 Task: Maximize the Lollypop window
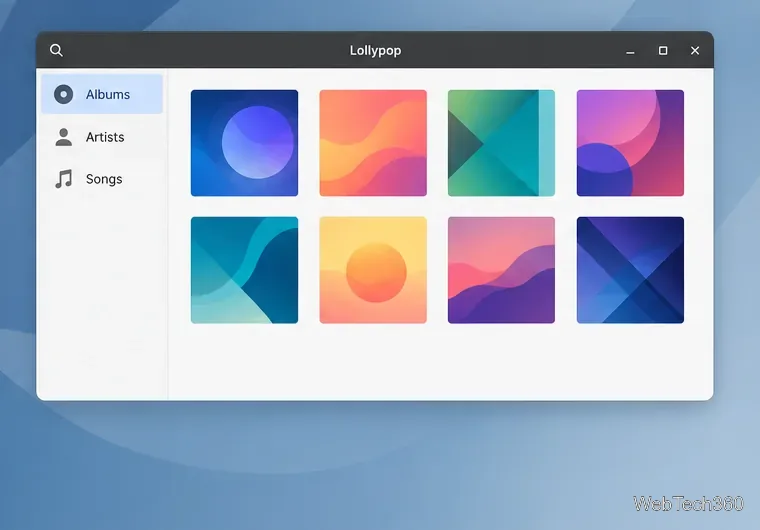[663, 50]
